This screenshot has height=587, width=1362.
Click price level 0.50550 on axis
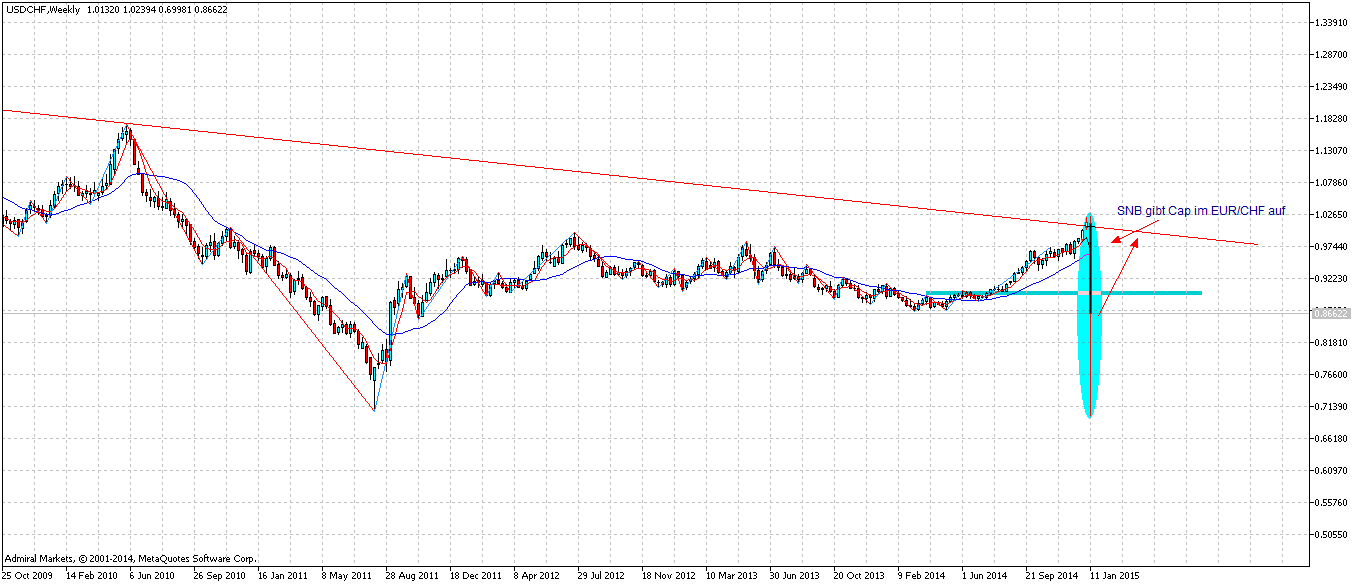pos(1329,534)
